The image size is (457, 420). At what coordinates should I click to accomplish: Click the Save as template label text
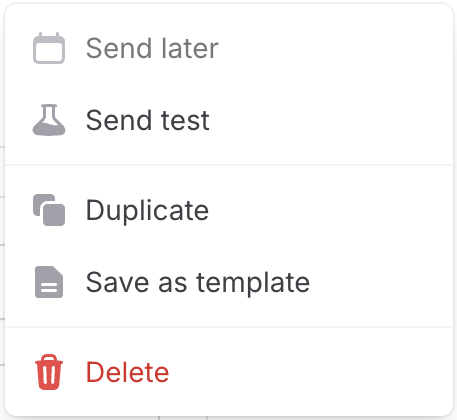coord(198,283)
